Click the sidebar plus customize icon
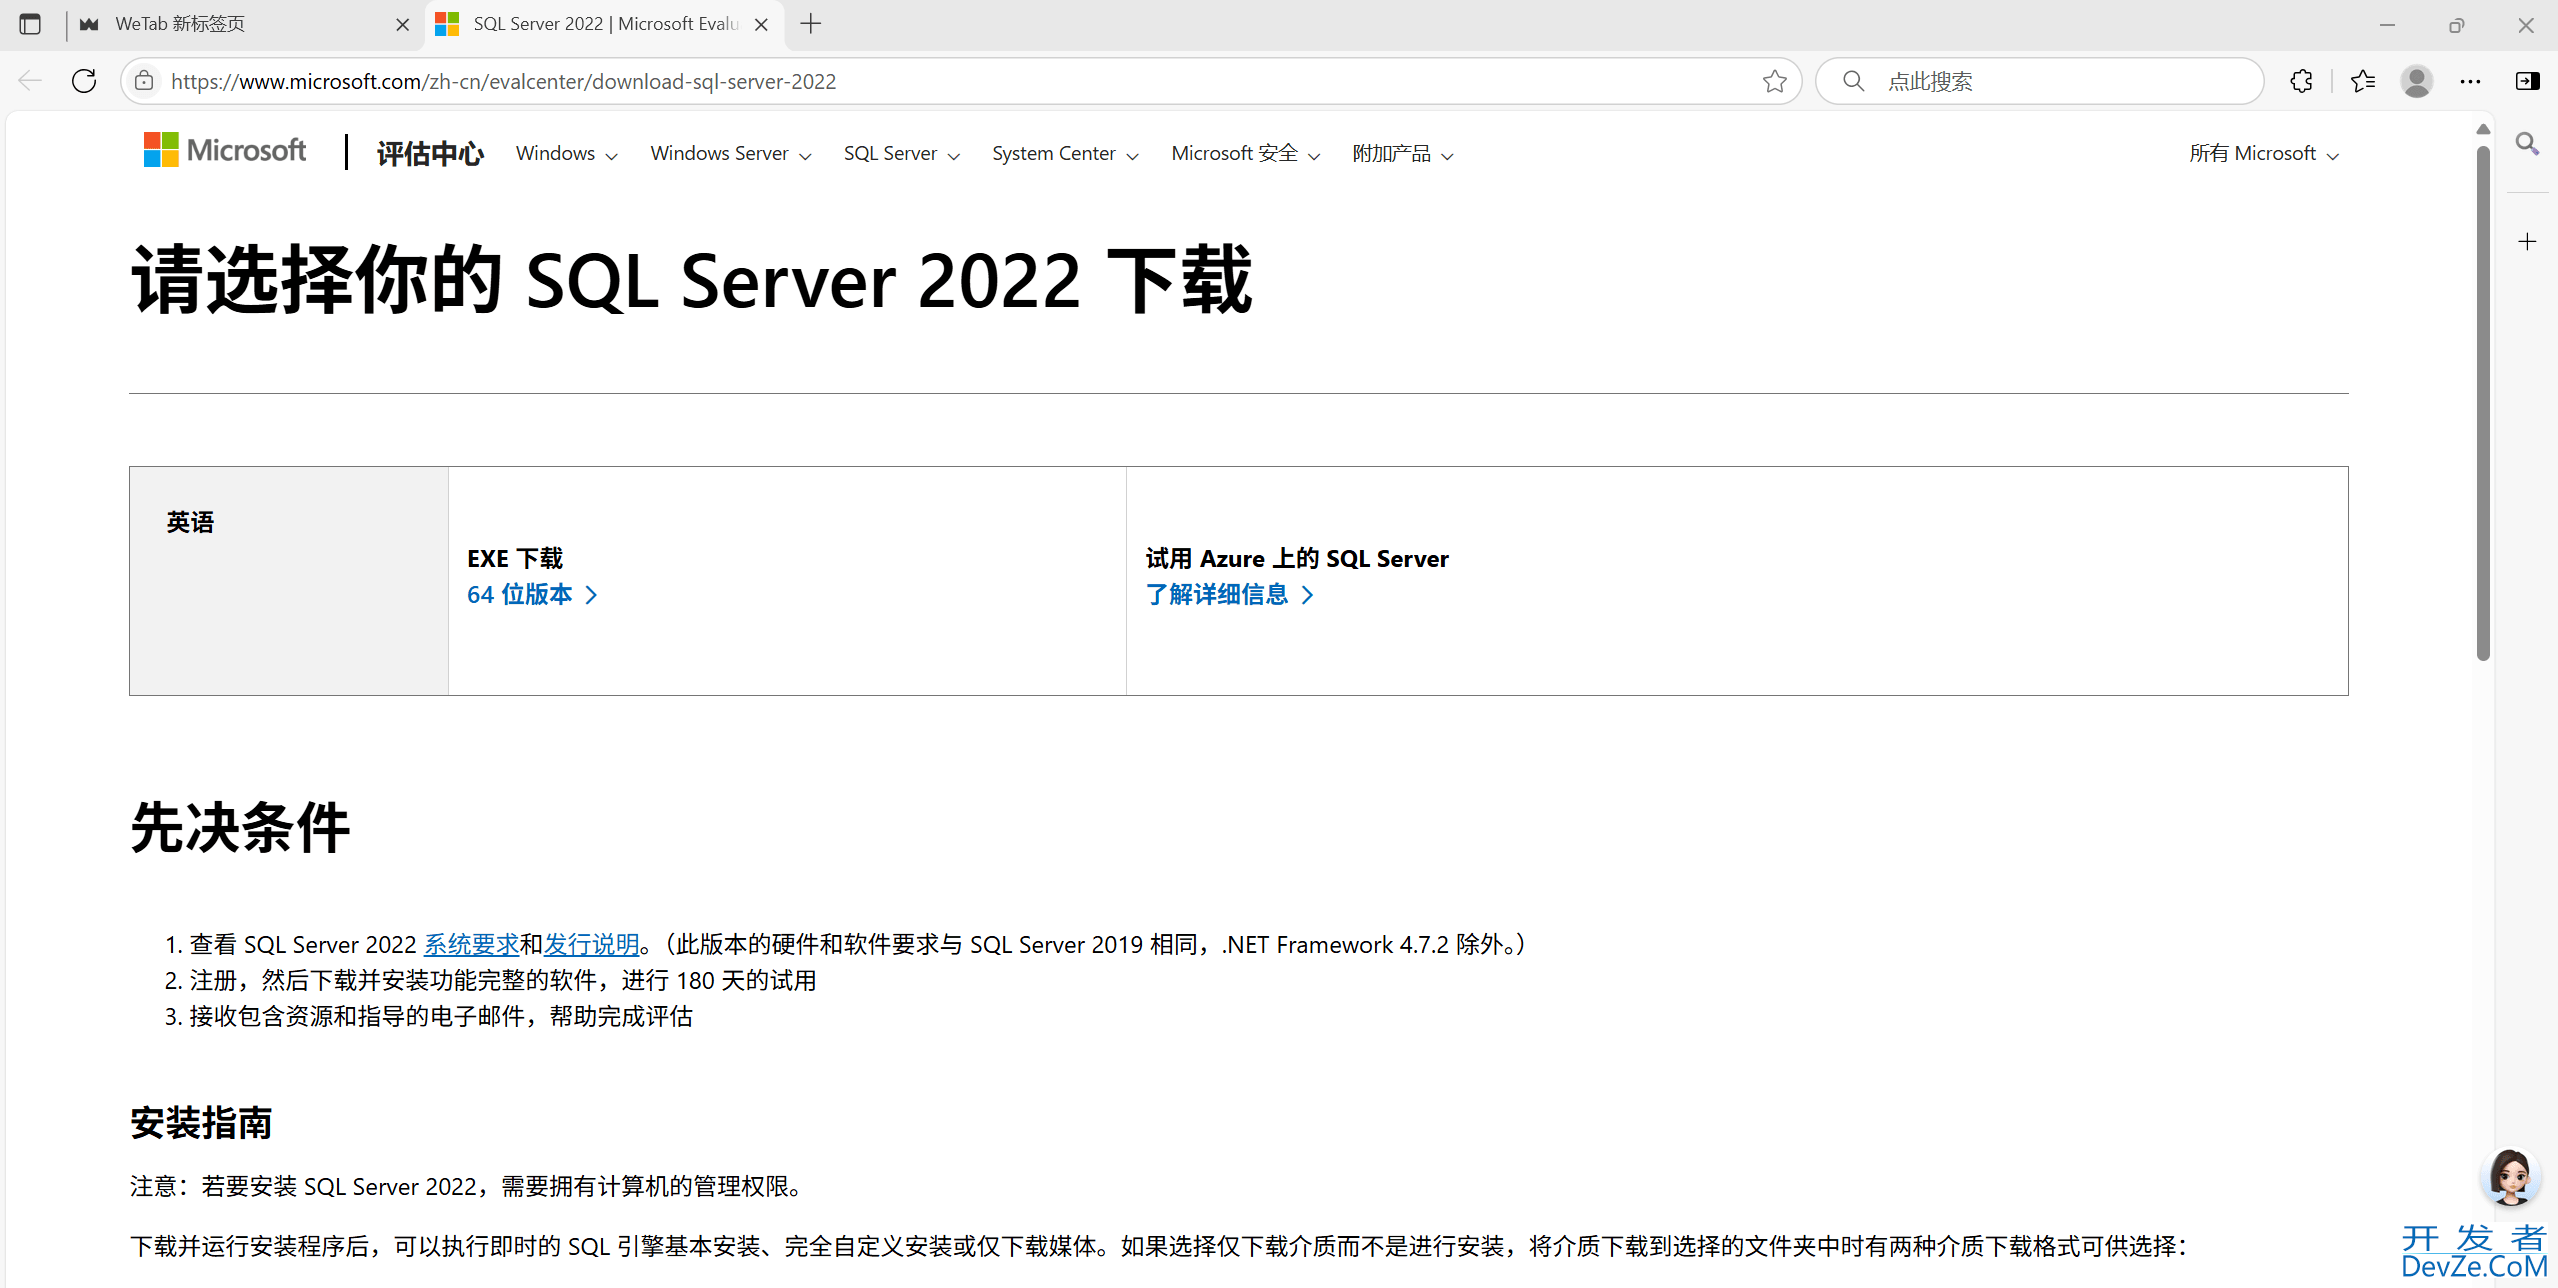2558x1288 pixels. pyautogui.click(x=2527, y=242)
